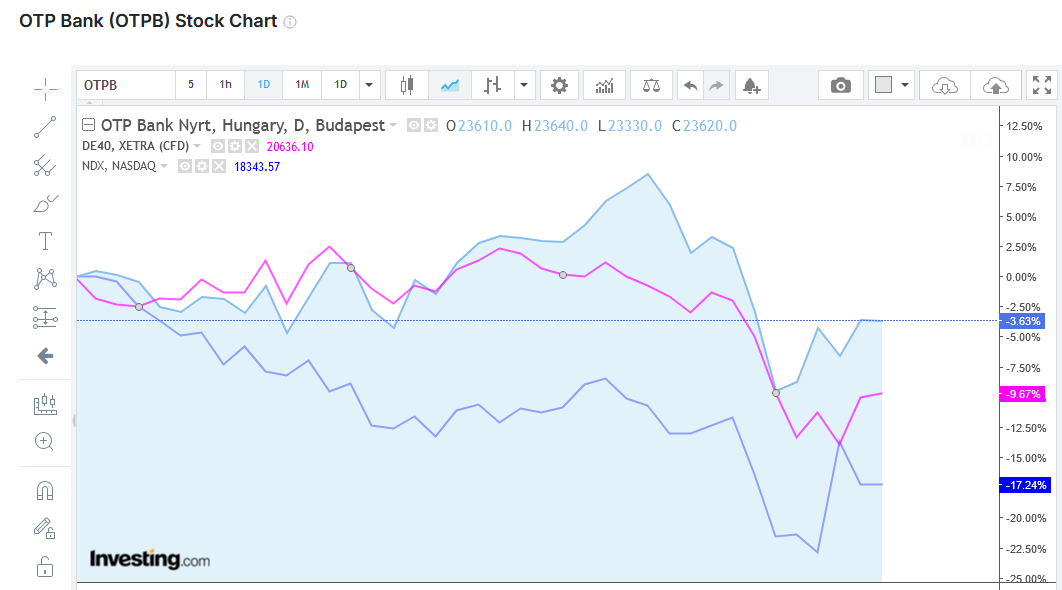Select the trend line drawing tool
This screenshot has width=1062, height=590.
[45, 127]
